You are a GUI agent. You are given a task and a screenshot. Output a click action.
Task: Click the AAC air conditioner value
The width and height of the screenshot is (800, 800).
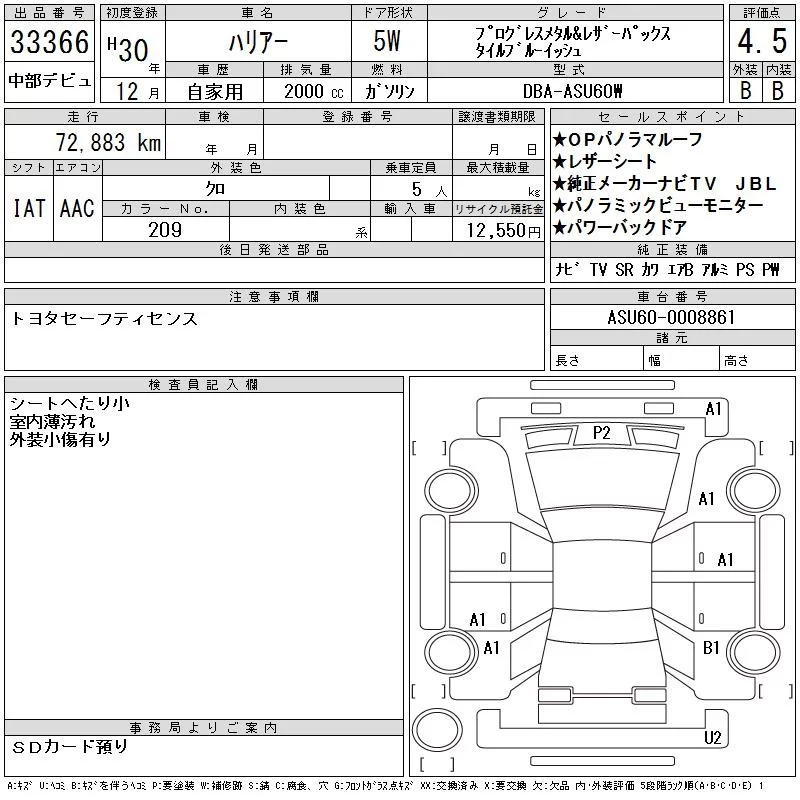77,208
